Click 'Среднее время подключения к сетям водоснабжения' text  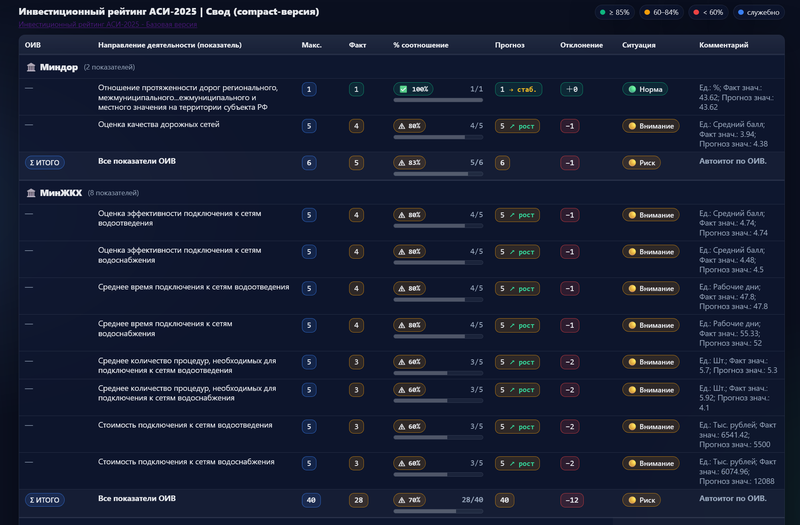pyautogui.click(x=165, y=329)
